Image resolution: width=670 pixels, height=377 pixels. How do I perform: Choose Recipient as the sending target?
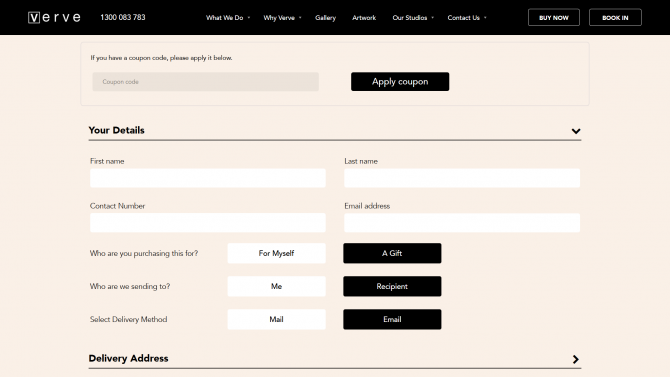tap(392, 286)
